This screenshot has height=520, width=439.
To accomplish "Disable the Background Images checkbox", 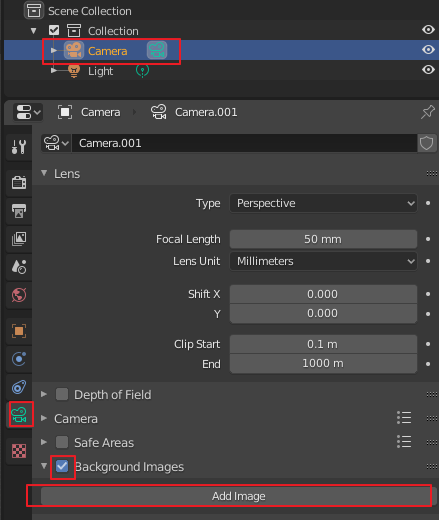I will tap(62, 466).
